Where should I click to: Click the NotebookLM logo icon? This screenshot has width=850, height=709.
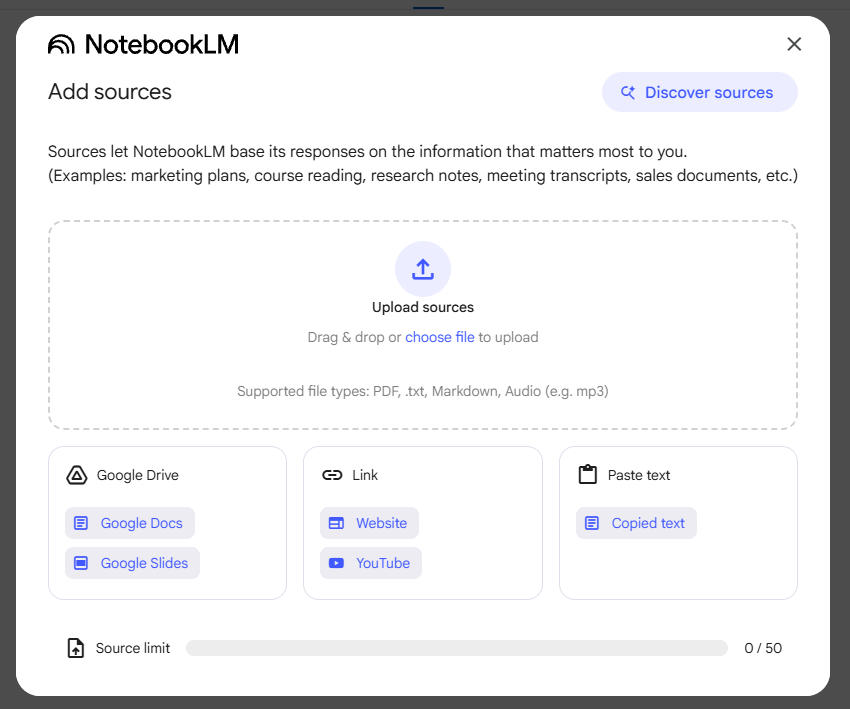(x=61, y=44)
